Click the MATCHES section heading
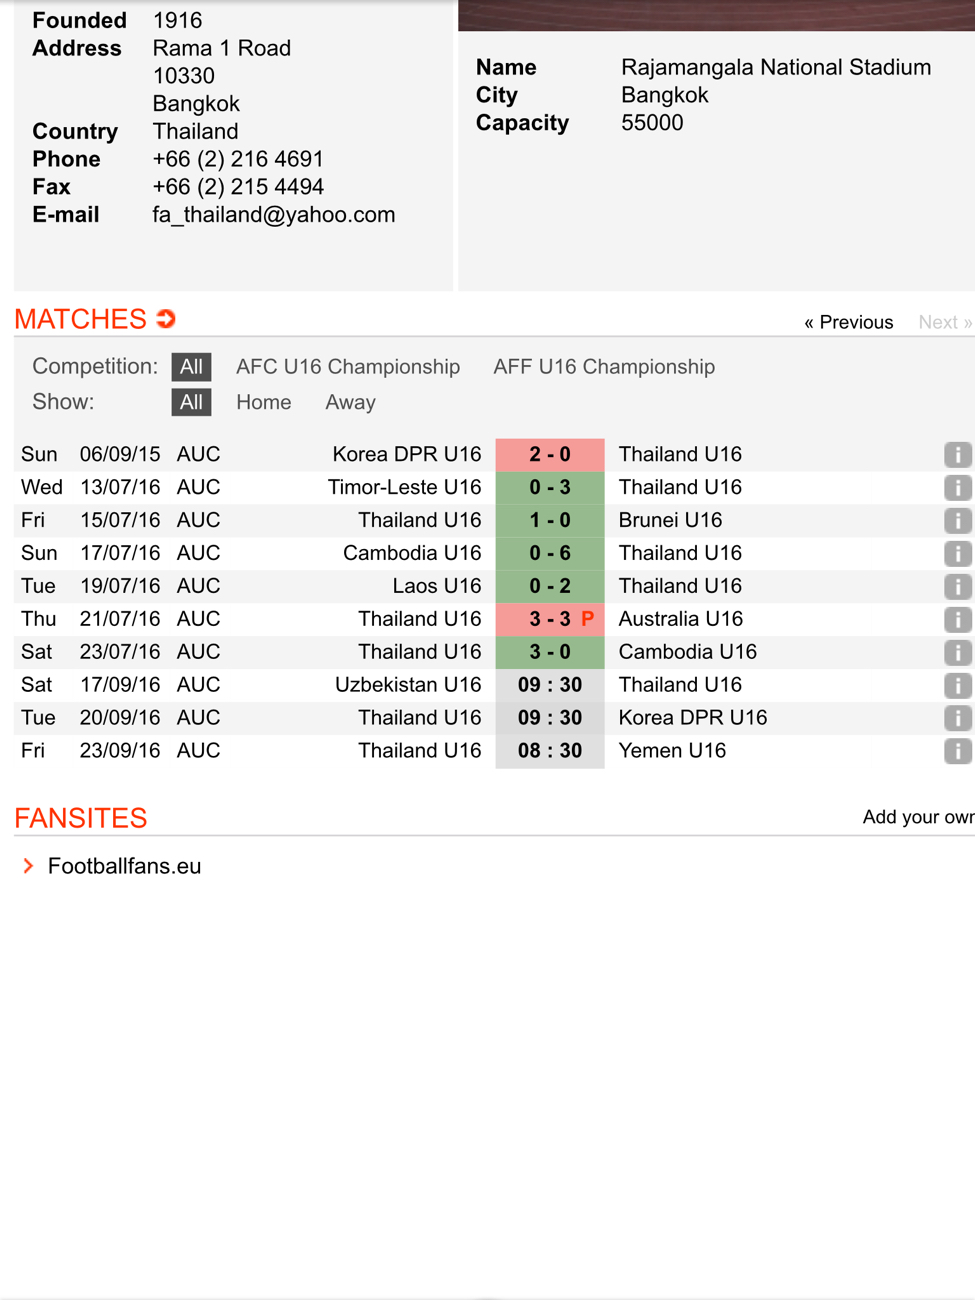The image size is (975, 1300). (x=80, y=319)
